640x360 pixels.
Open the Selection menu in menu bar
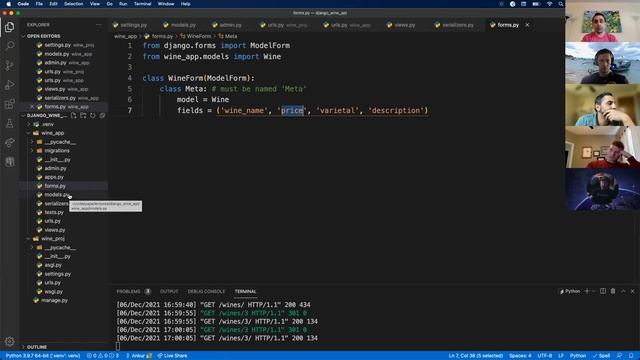coord(73,4)
